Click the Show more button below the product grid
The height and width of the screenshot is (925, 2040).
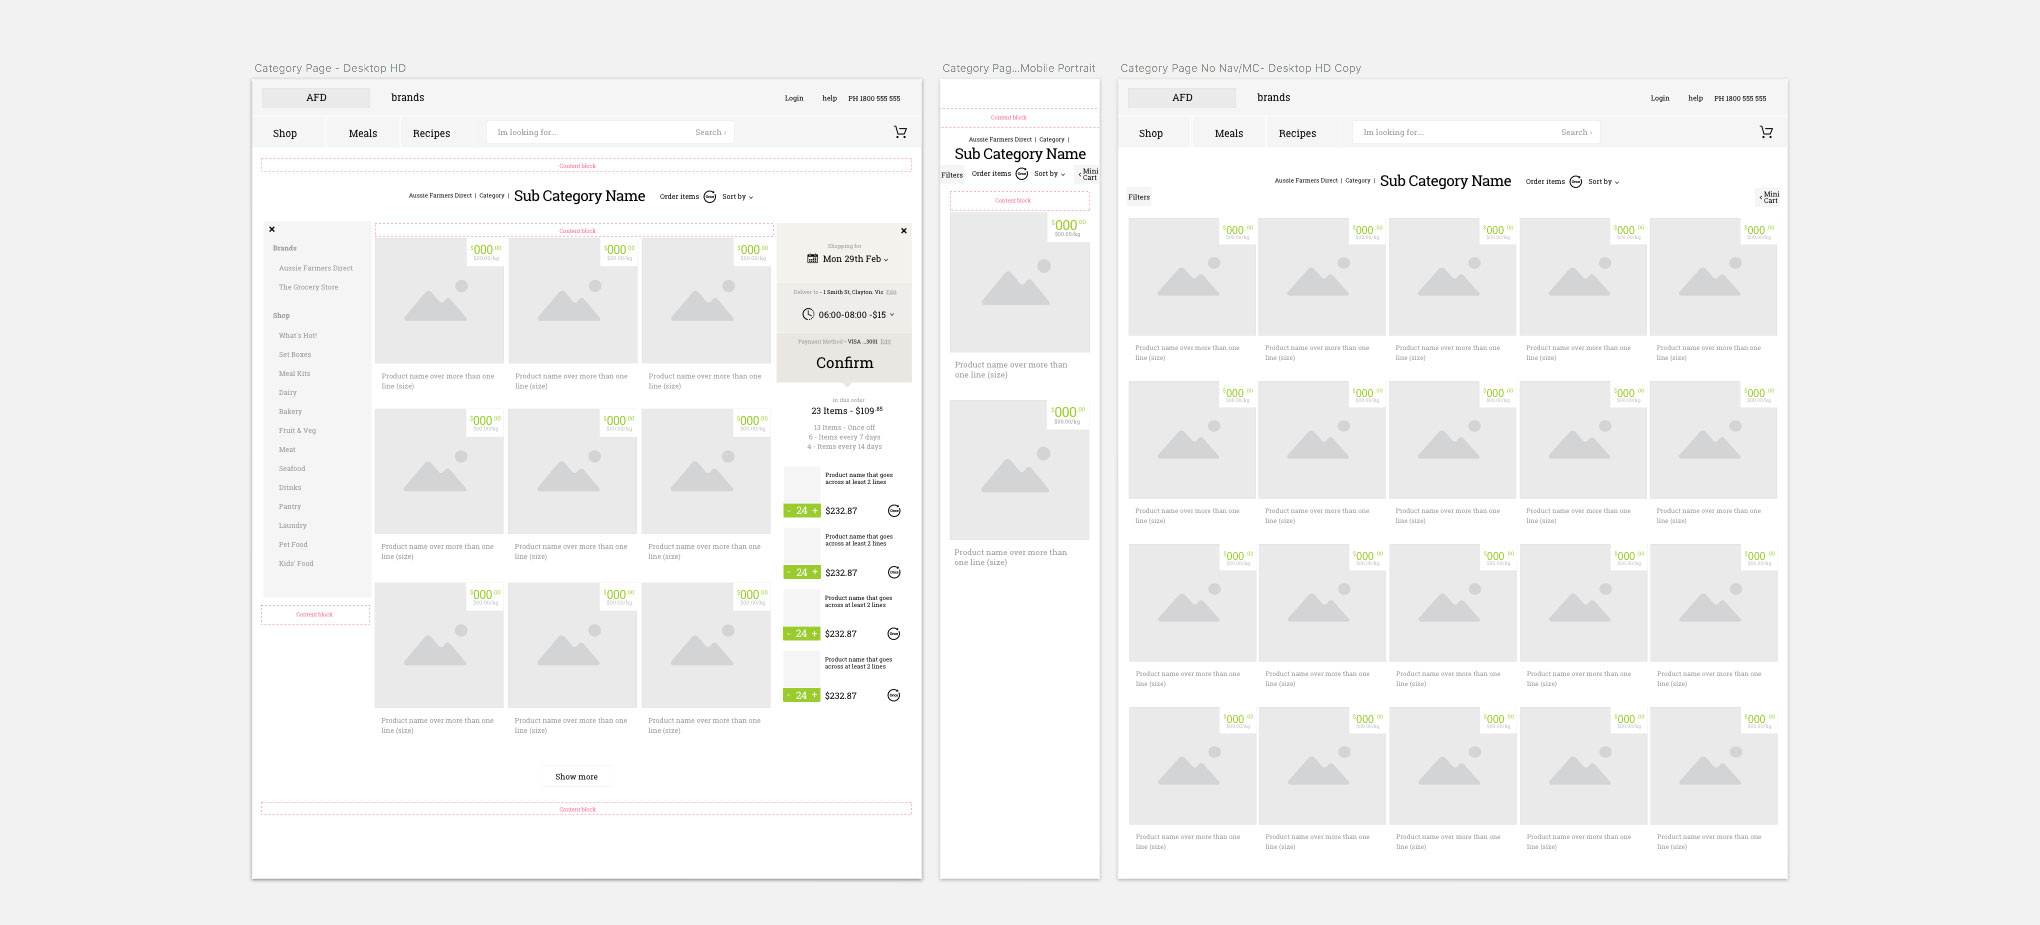pos(576,776)
